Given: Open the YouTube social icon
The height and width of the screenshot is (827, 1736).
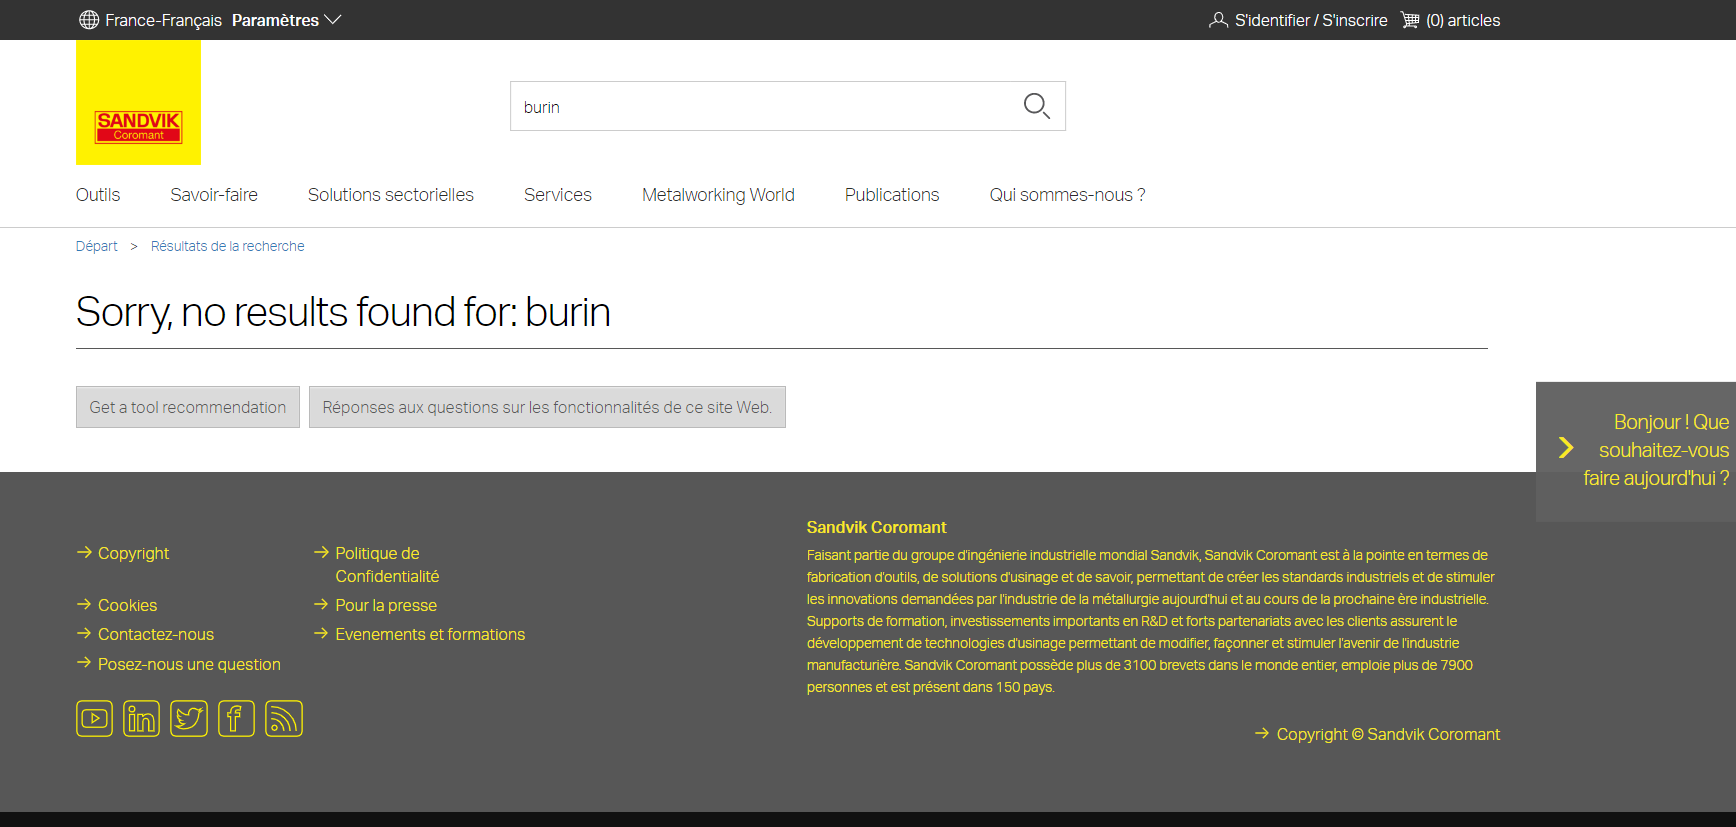Looking at the screenshot, I should 95,718.
